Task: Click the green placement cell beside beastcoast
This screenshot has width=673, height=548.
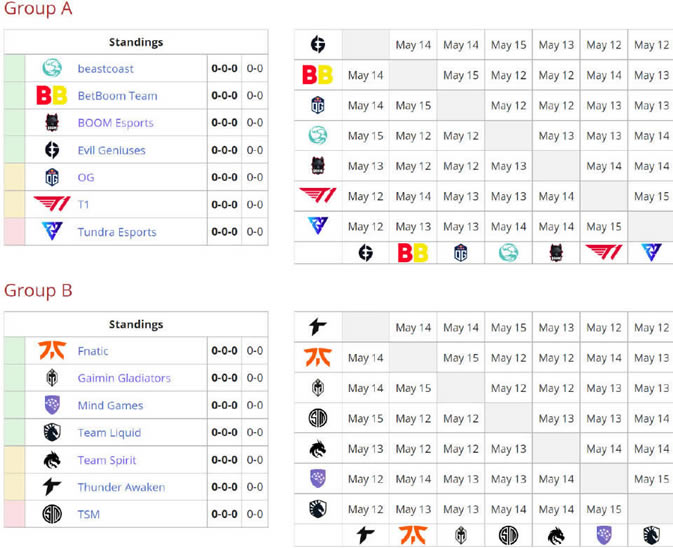Action: (14, 68)
